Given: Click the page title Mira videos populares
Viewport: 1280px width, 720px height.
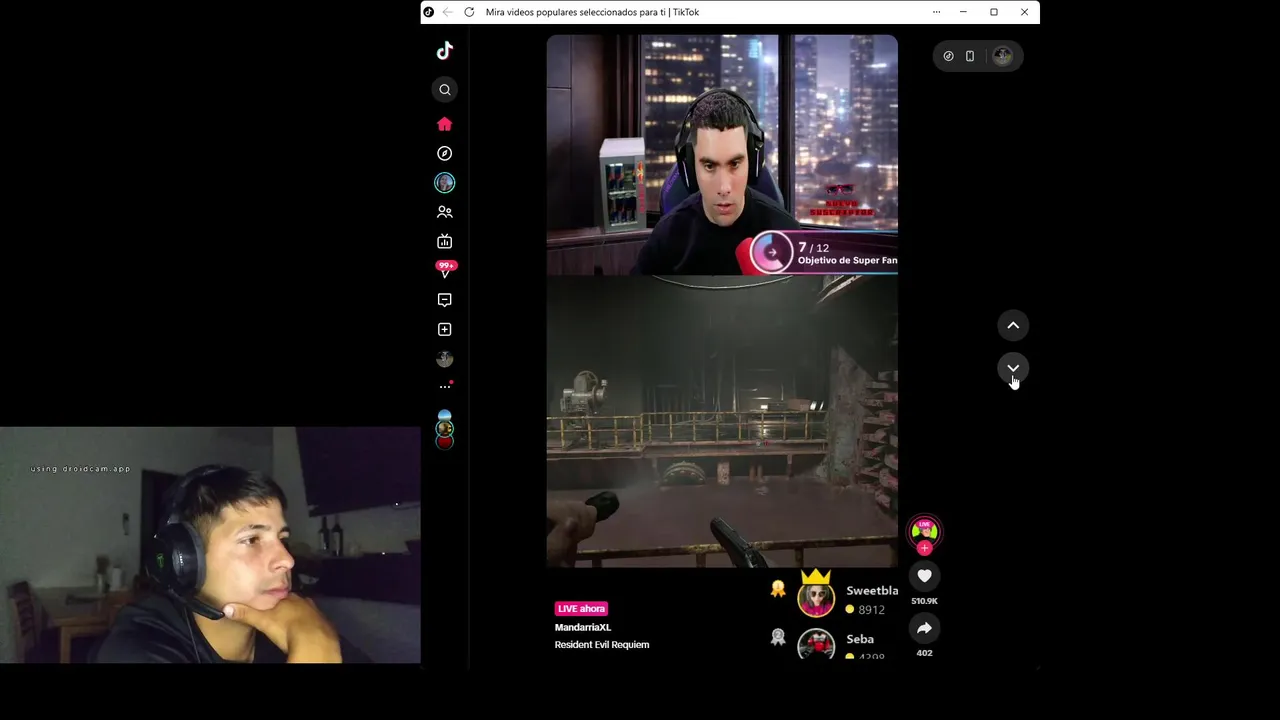Looking at the screenshot, I should [x=592, y=12].
